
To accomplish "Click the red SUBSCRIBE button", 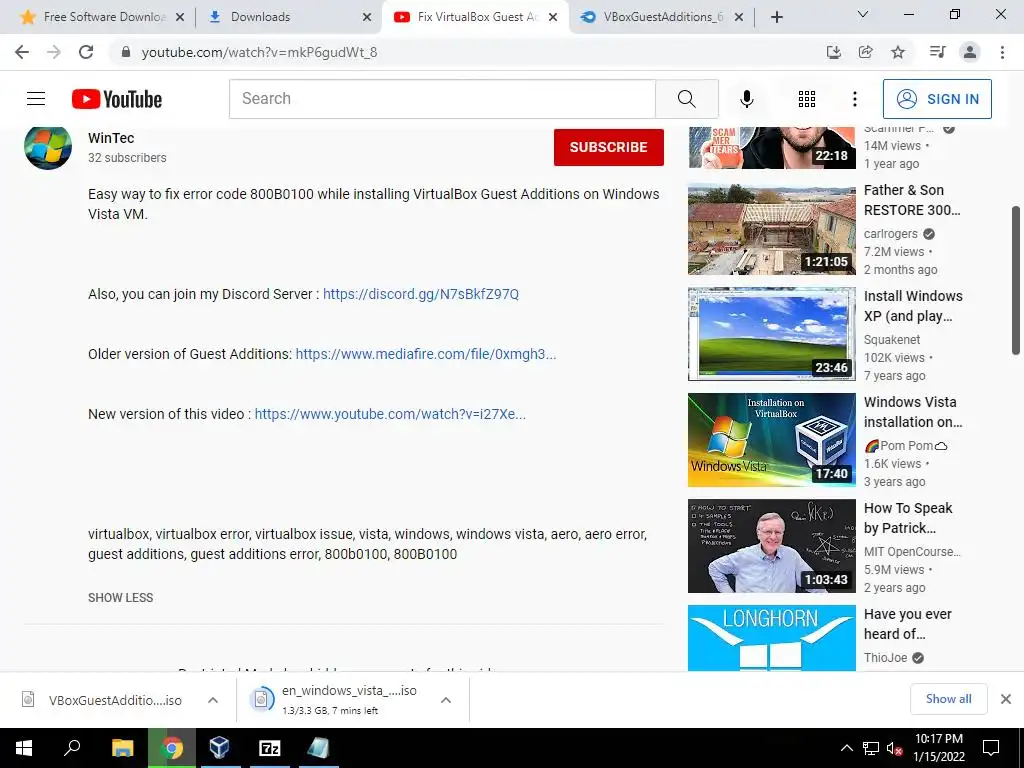I will tap(609, 148).
